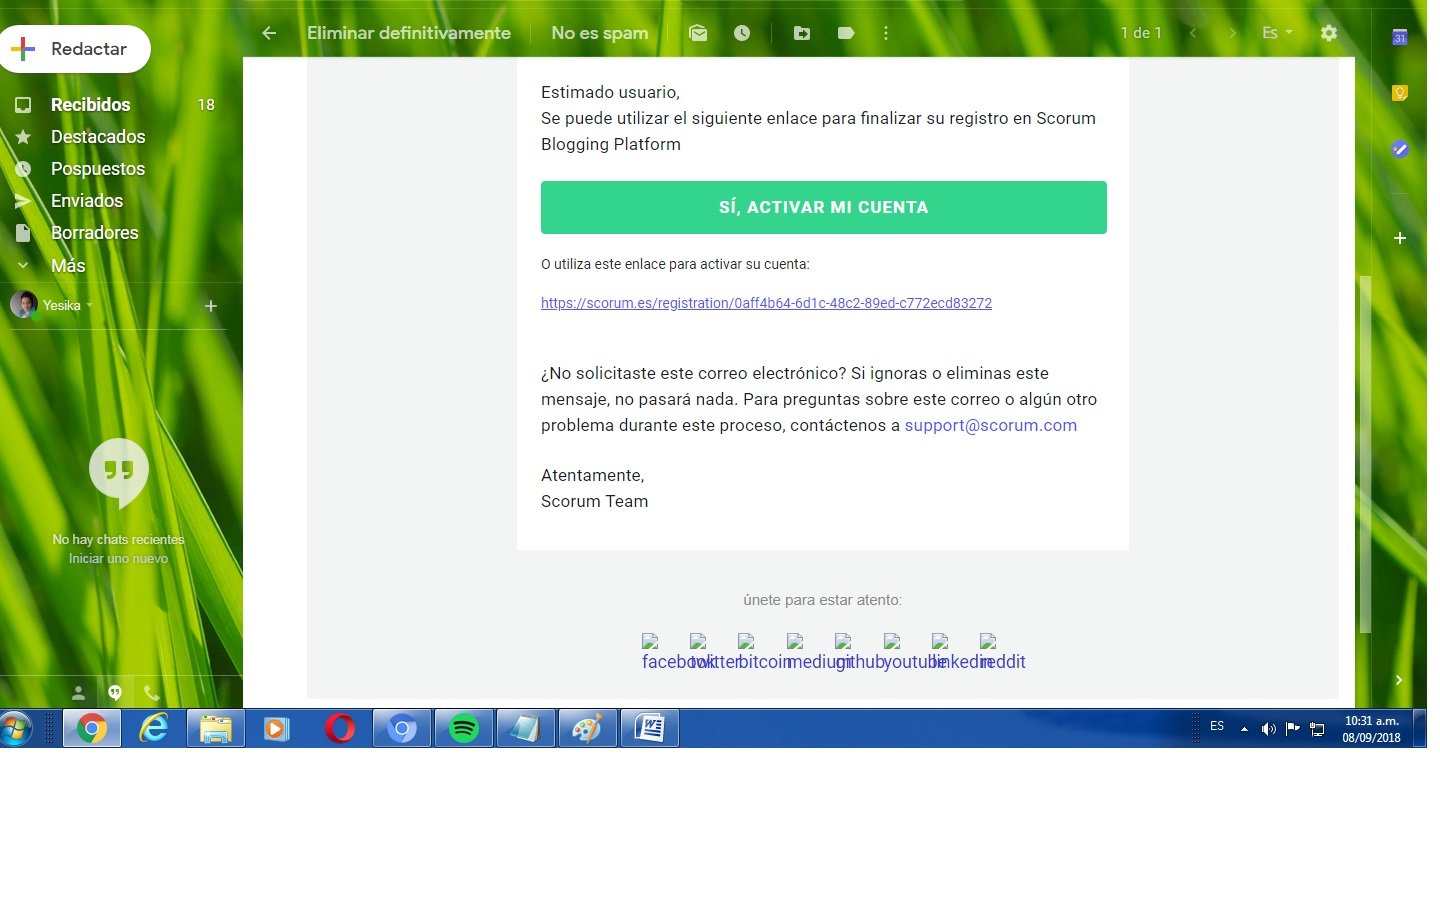Show hidden tray icons arrow
The image size is (1440, 900).
(x=1244, y=729)
